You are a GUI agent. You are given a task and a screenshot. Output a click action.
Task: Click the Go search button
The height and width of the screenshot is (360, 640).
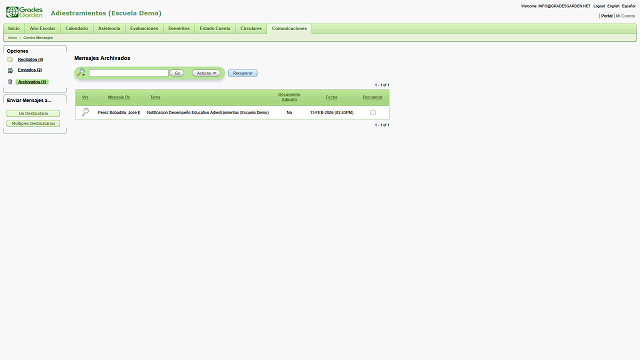177,73
